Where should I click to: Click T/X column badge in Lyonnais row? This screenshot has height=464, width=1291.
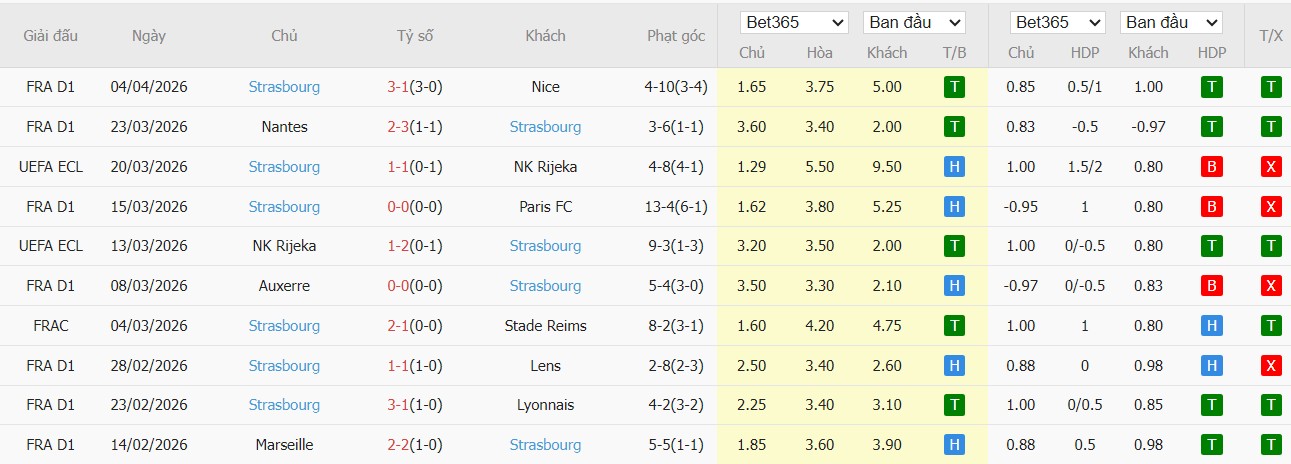click(x=1271, y=405)
